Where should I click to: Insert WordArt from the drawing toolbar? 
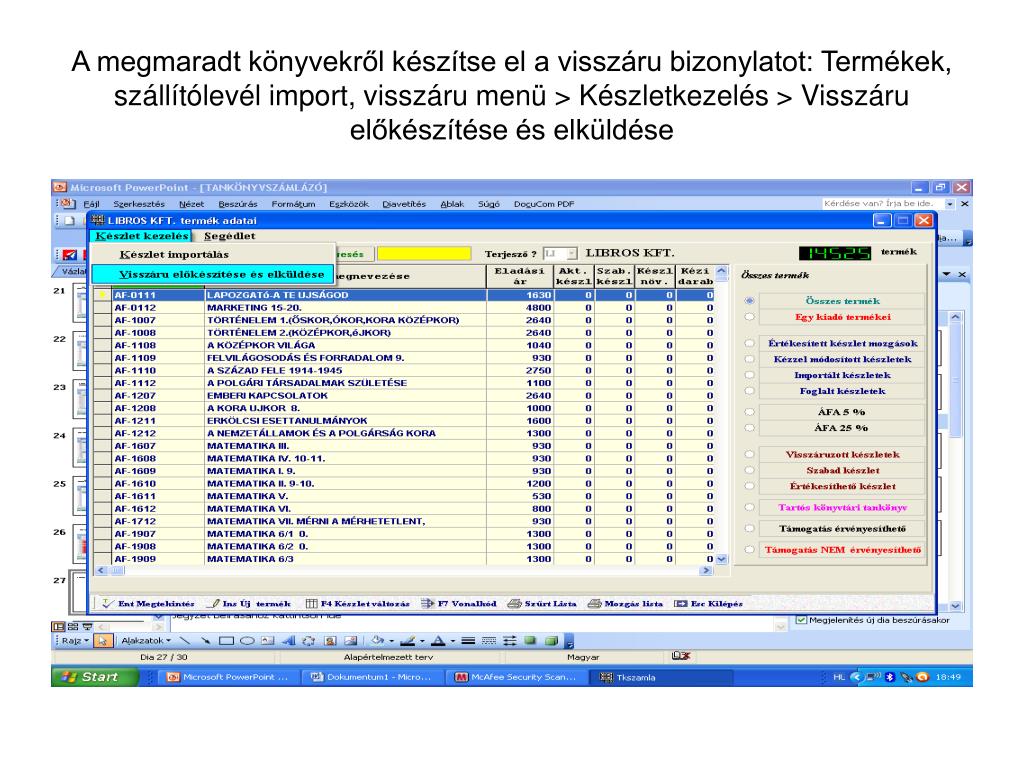tap(288, 641)
